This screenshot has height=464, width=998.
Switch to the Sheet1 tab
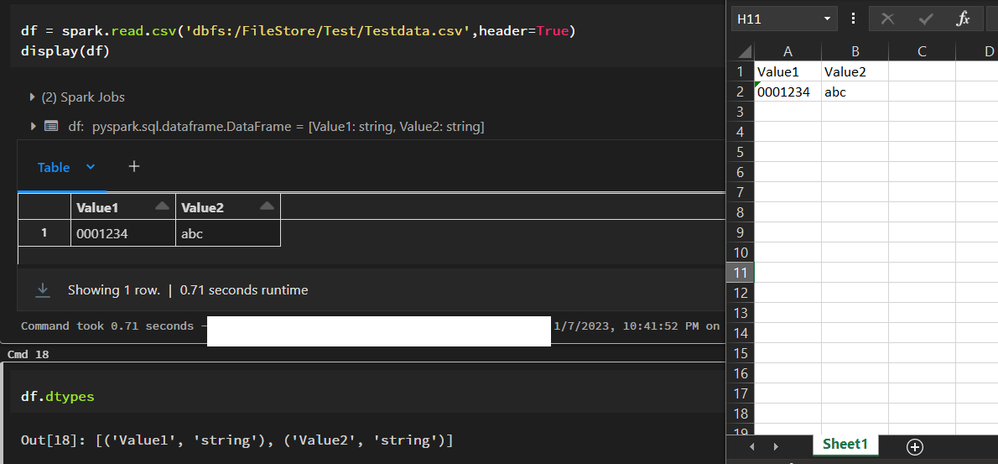(x=845, y=445)
